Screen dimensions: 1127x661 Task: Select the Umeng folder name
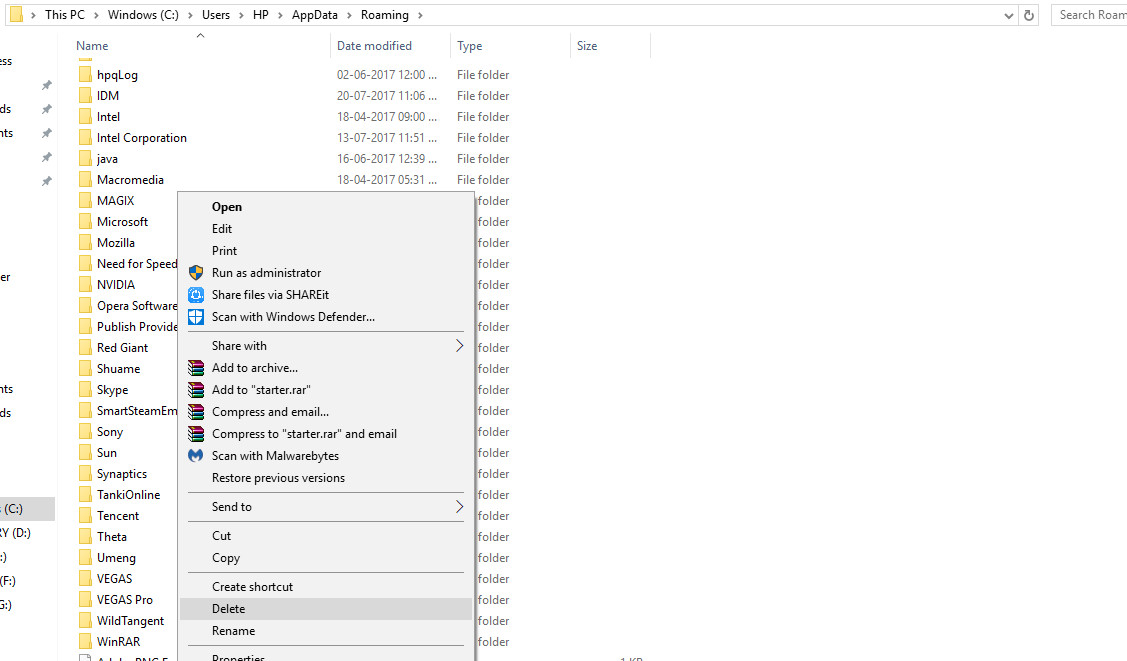pyautogui.click(x=116, y=558)
